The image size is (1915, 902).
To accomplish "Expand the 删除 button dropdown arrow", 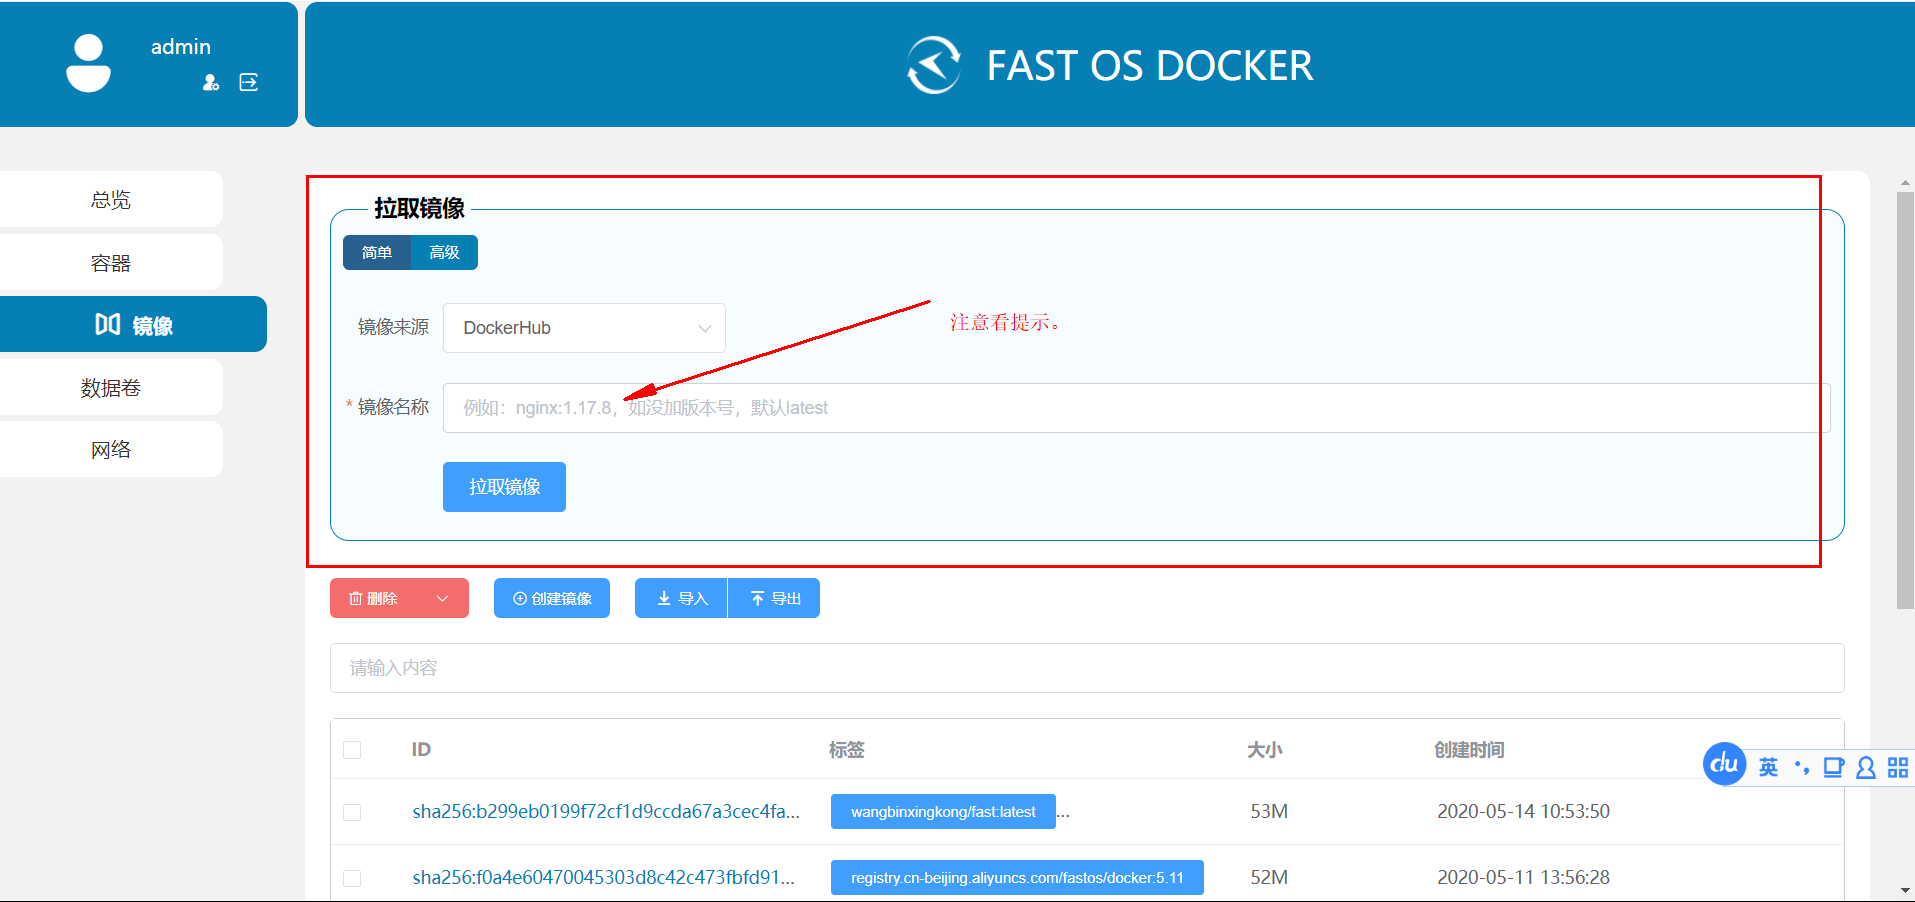I will coord(442,598).
